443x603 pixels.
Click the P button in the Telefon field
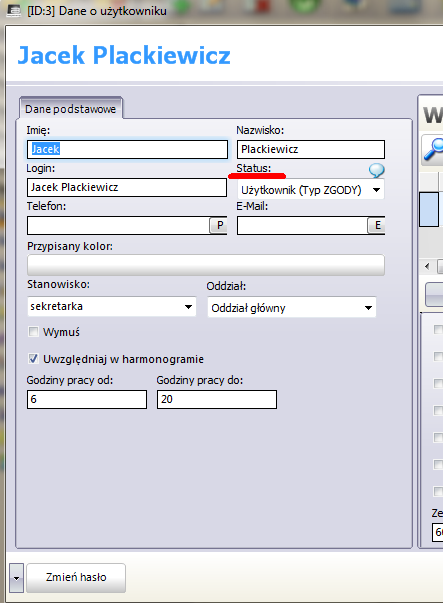click(220, 225)
